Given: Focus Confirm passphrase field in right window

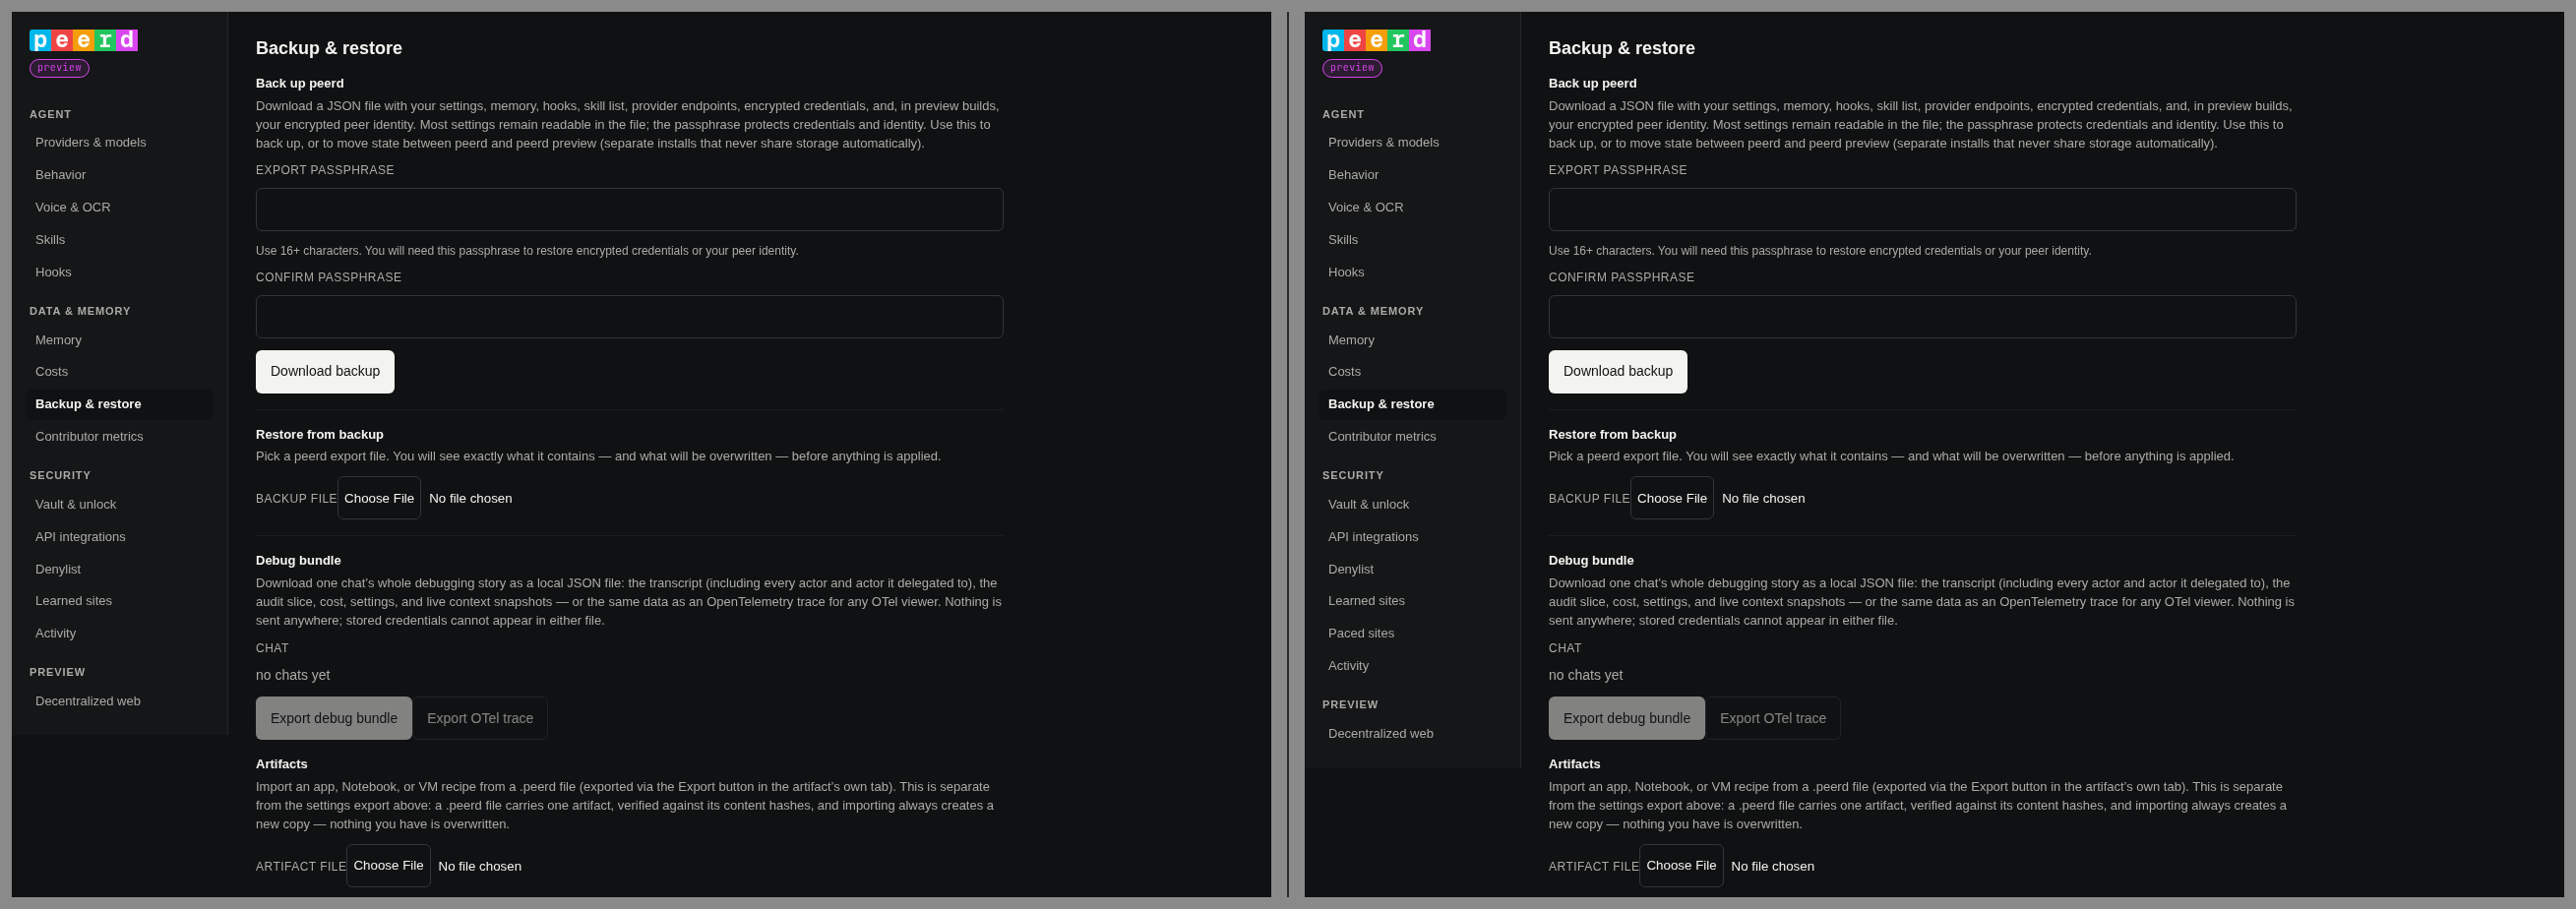Looking at the screenshot, I should tap(1922, 317).
